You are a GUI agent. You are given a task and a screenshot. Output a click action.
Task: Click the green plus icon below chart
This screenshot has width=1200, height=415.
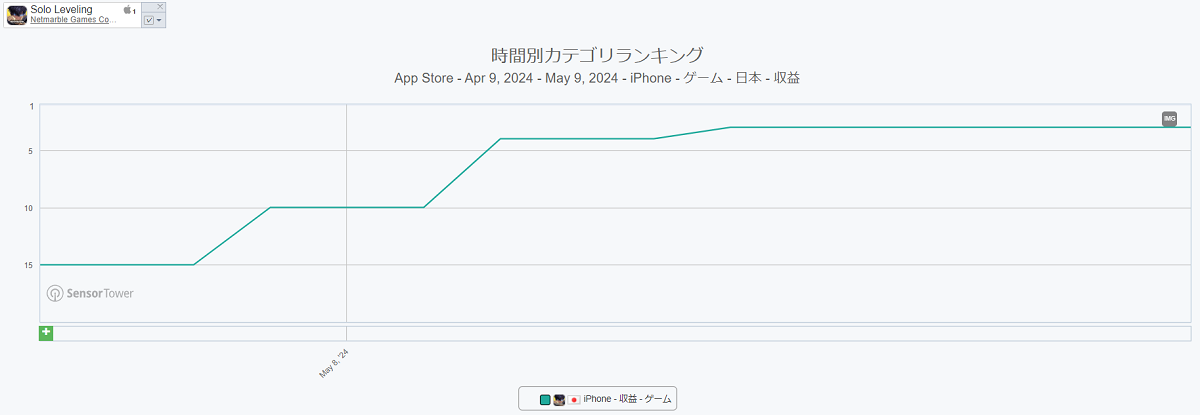pos(46,333)
